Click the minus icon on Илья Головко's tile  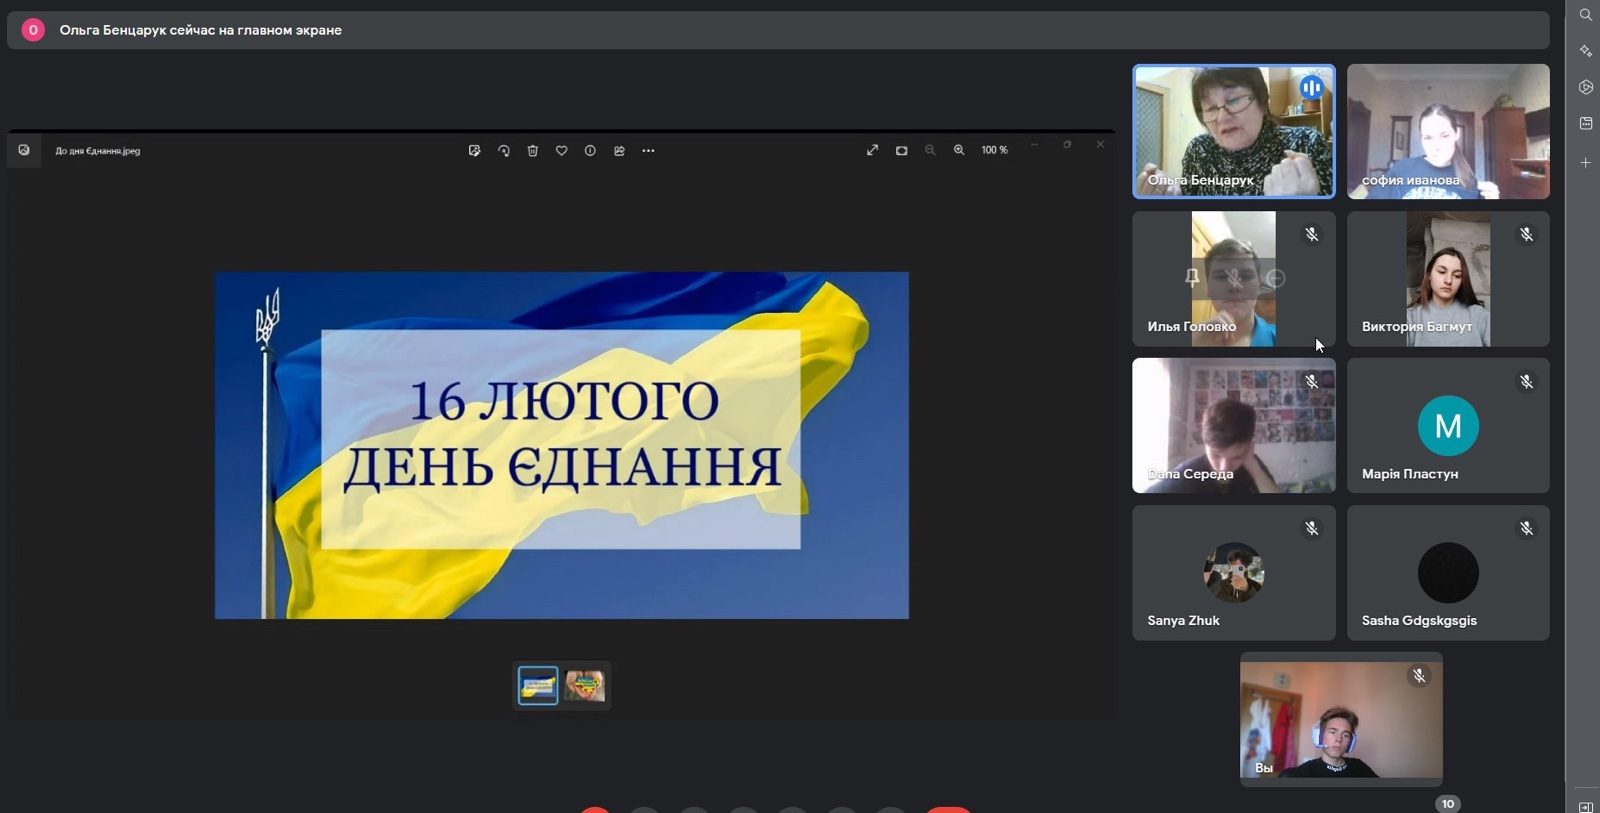point(1275,278)
